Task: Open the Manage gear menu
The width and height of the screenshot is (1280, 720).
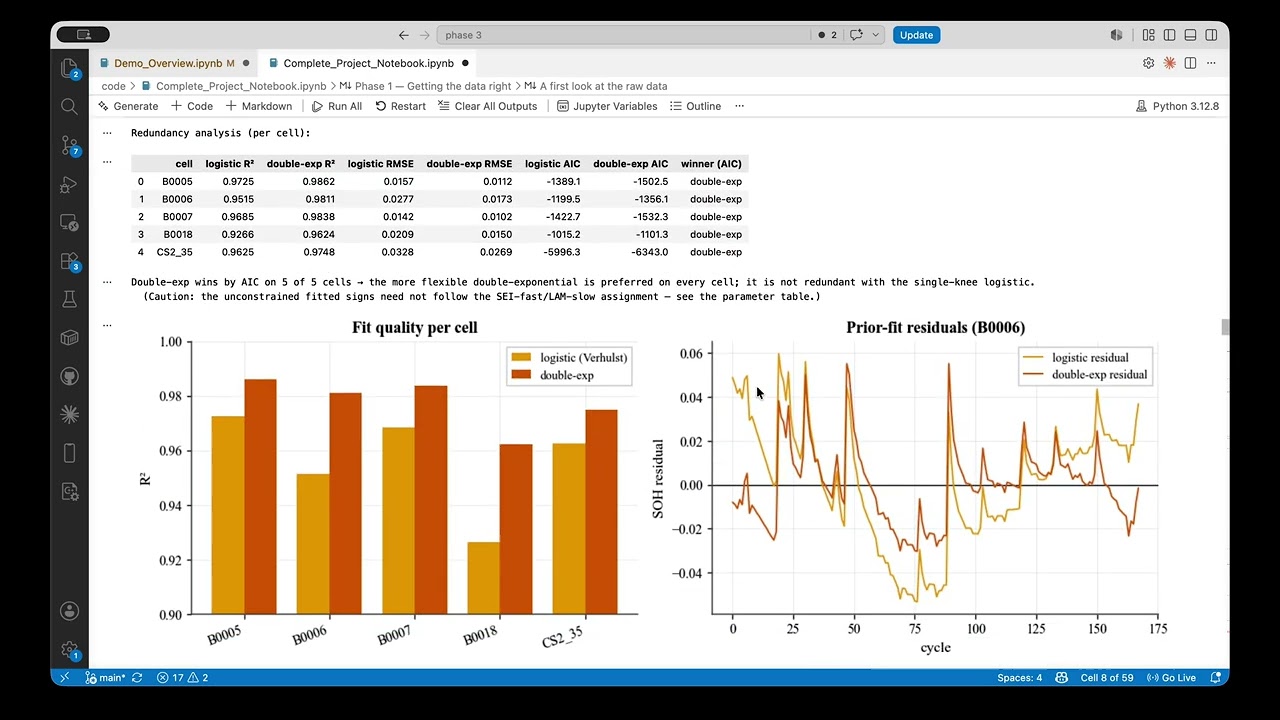Action: 69,649
